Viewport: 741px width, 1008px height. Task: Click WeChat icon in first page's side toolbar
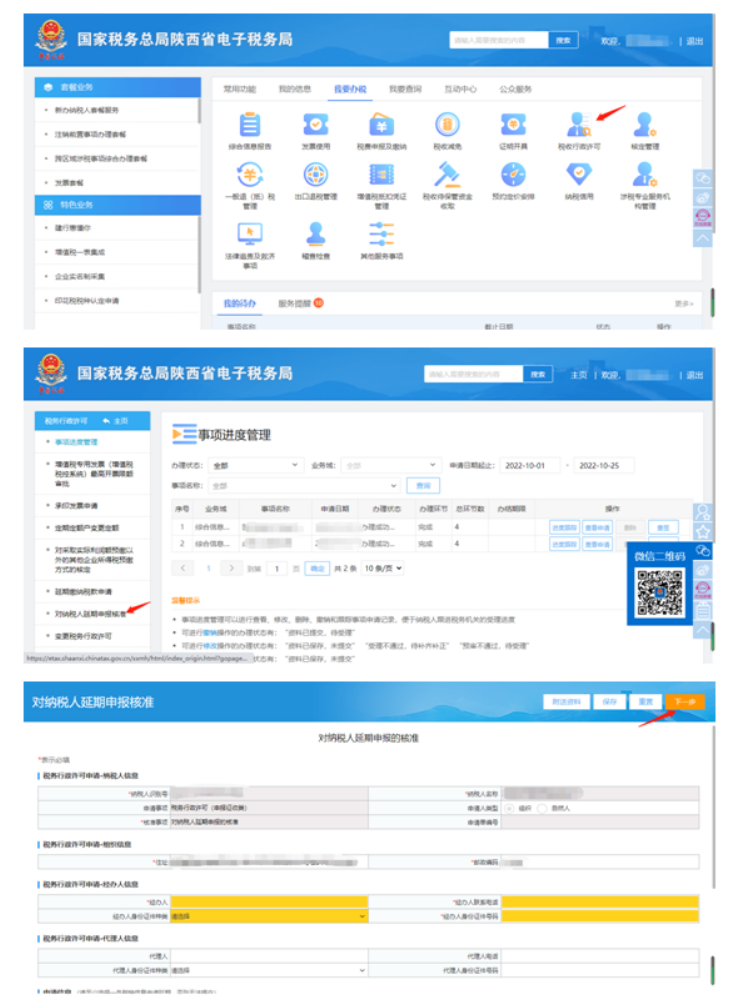702,178
